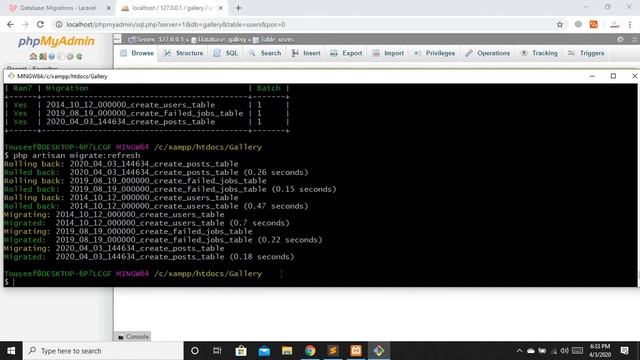Open the Search tab
The height and width of the screenshot is (360, 640).
click(265, 53)
